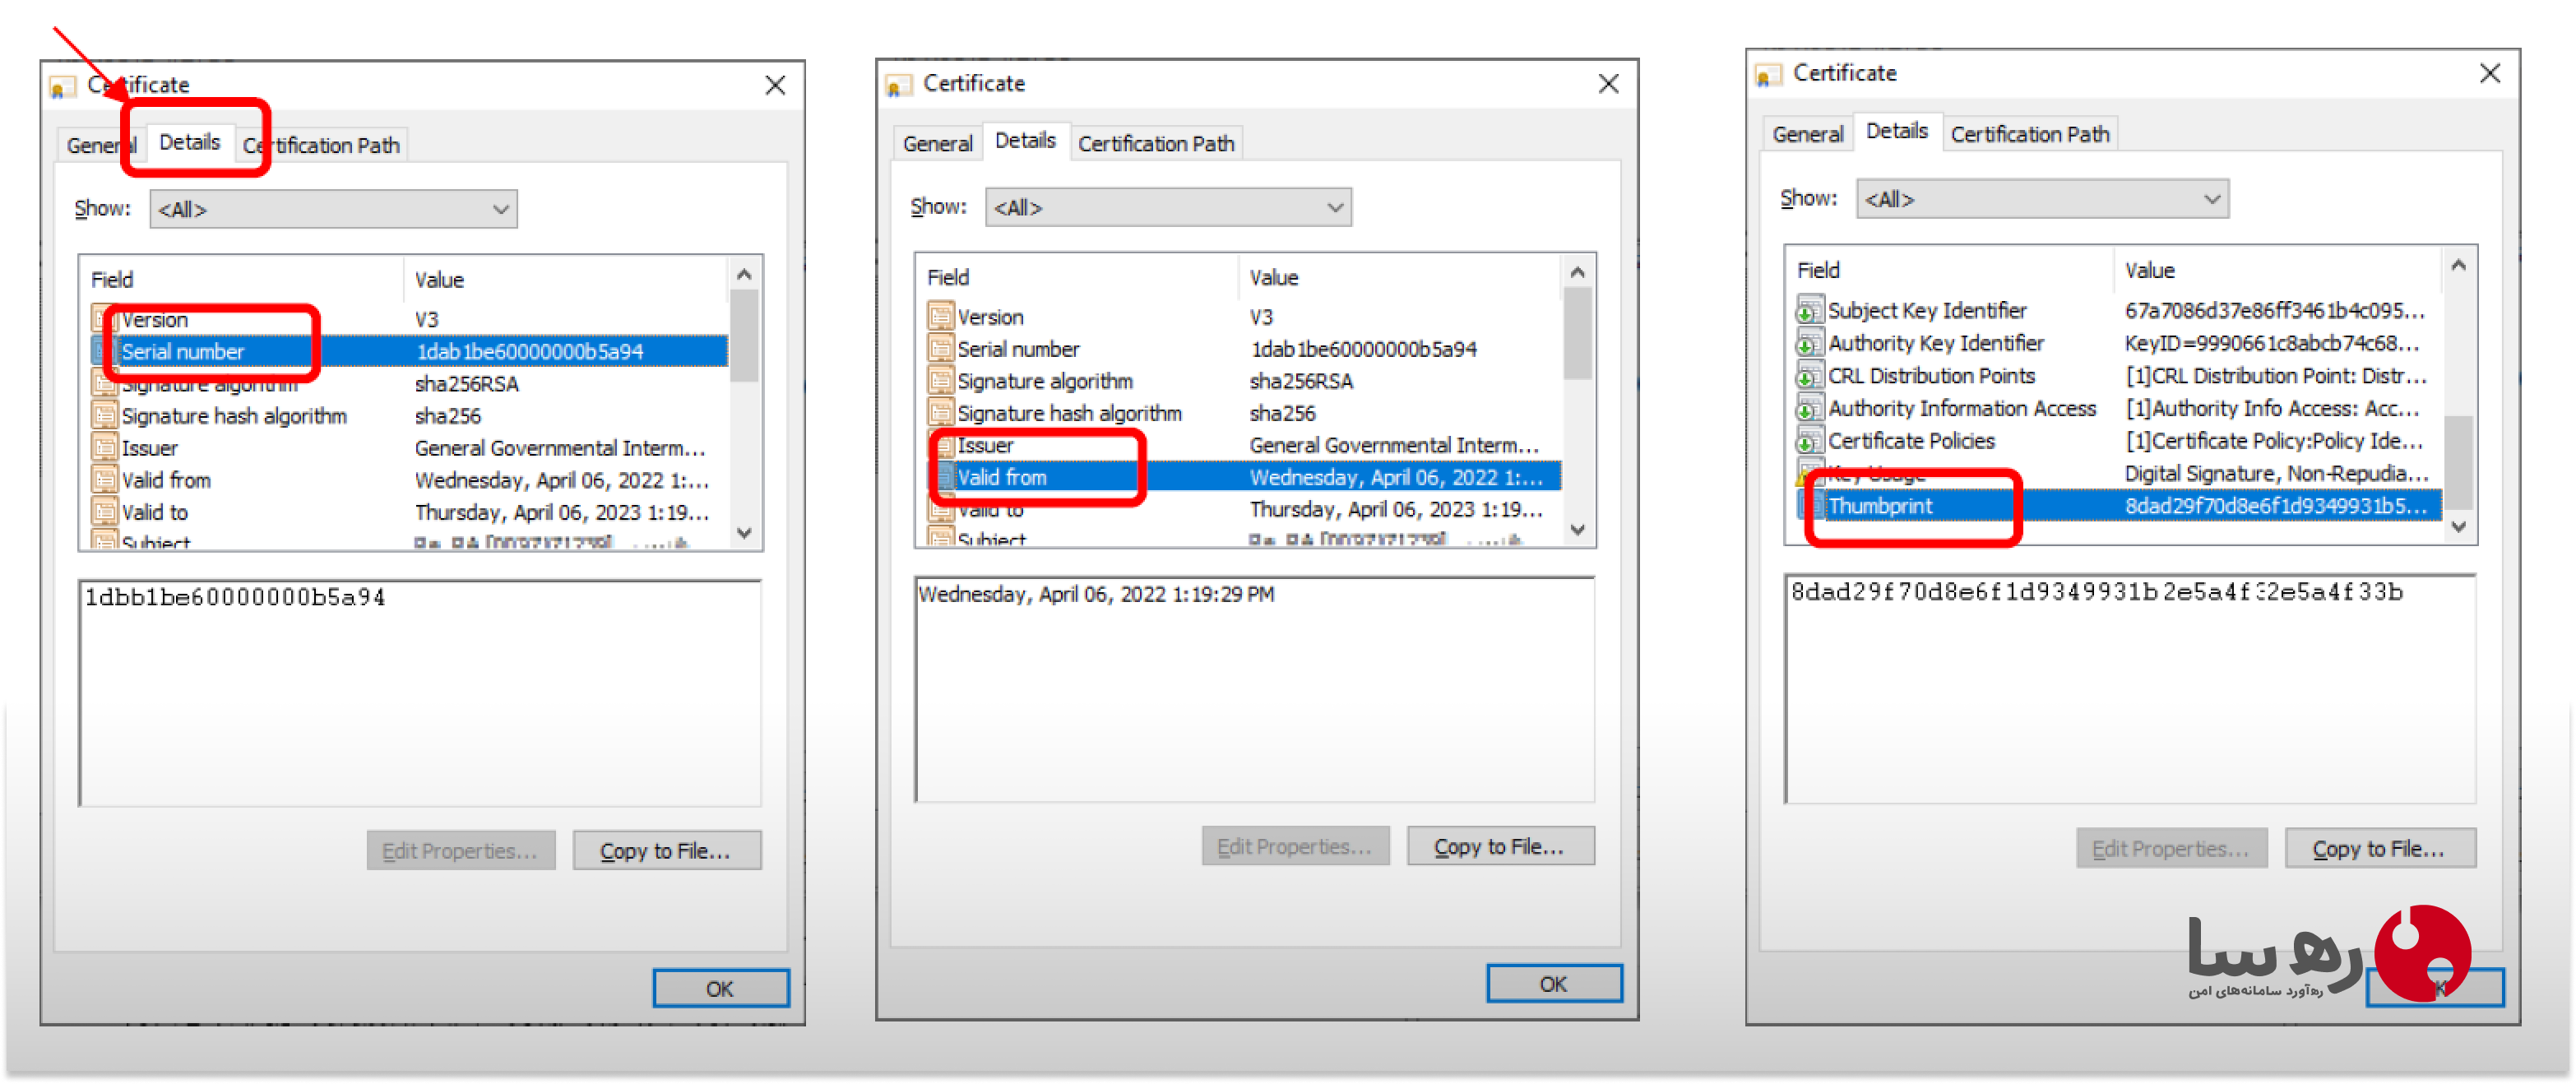
Task: Confirm with OK in left Certificate window
Action: pyautogui.click(x=720, y=989)
